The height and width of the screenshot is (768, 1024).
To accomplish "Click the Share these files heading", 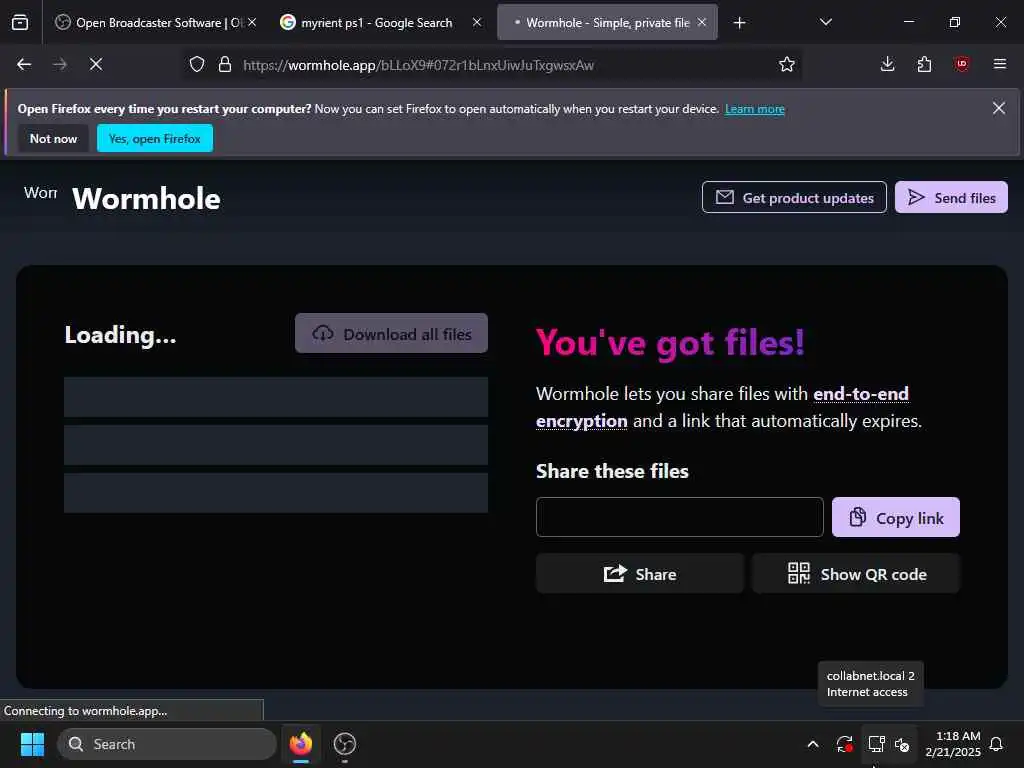I will click(613, 471).
